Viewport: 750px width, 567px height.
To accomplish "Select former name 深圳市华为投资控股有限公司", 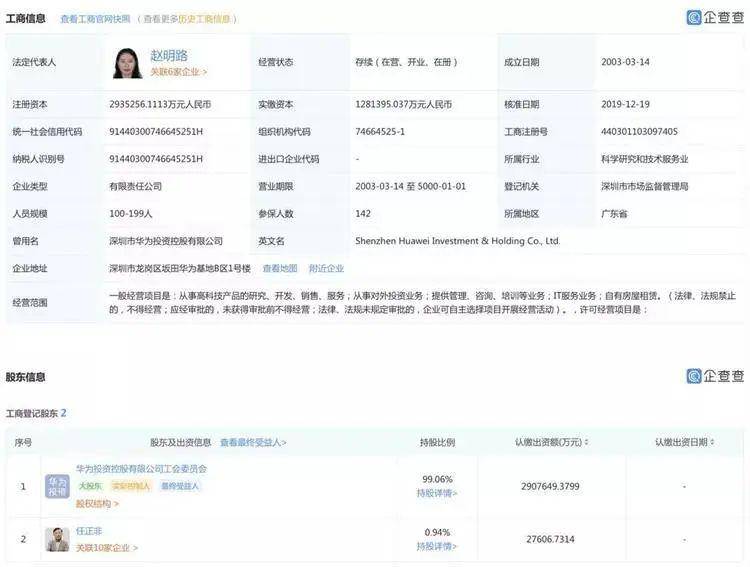I will (x=166, y=241).
